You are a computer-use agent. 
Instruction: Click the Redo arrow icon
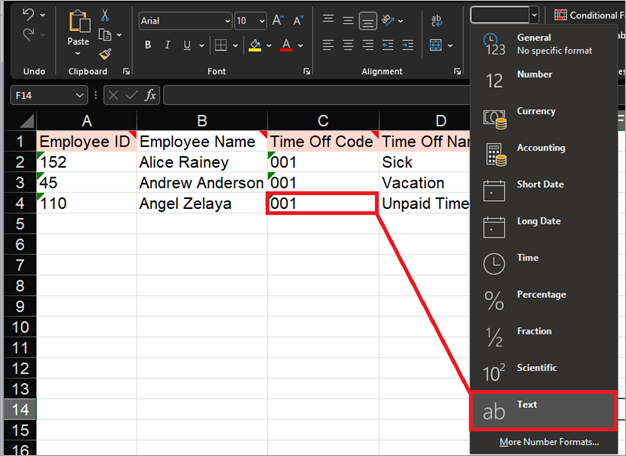[x=28, y=34]
